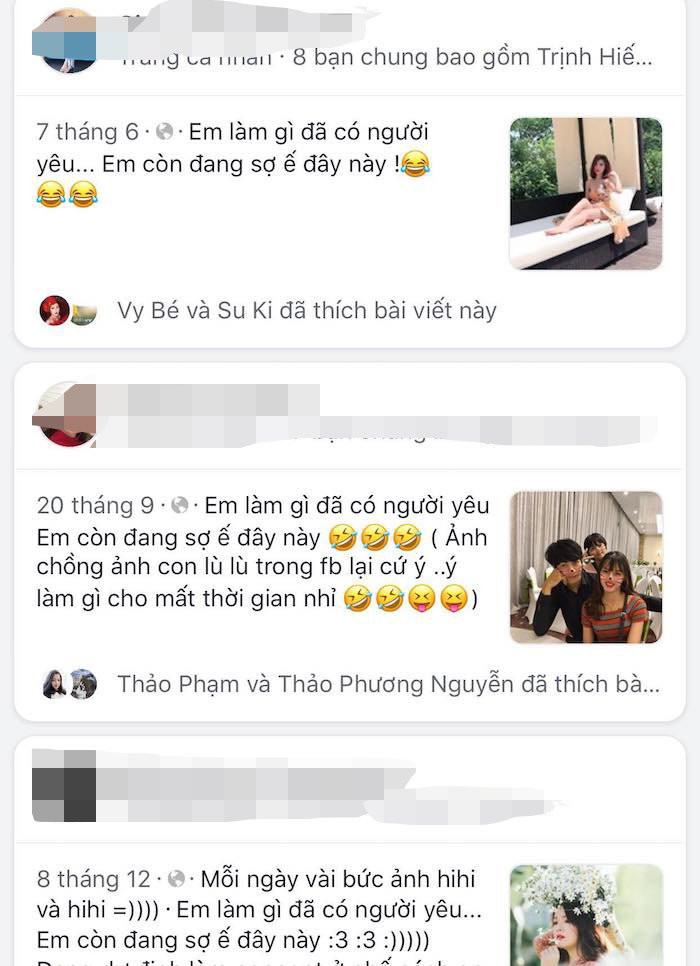Click globe privacy icon on 20 tháng 9 post
The height and width of the screenshot is (966, 700).
(x=180, y=505)
